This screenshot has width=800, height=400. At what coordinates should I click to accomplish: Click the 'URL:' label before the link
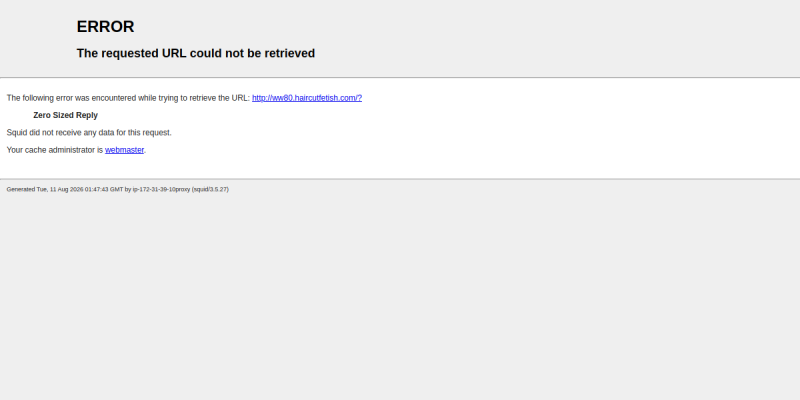point(240,98)
